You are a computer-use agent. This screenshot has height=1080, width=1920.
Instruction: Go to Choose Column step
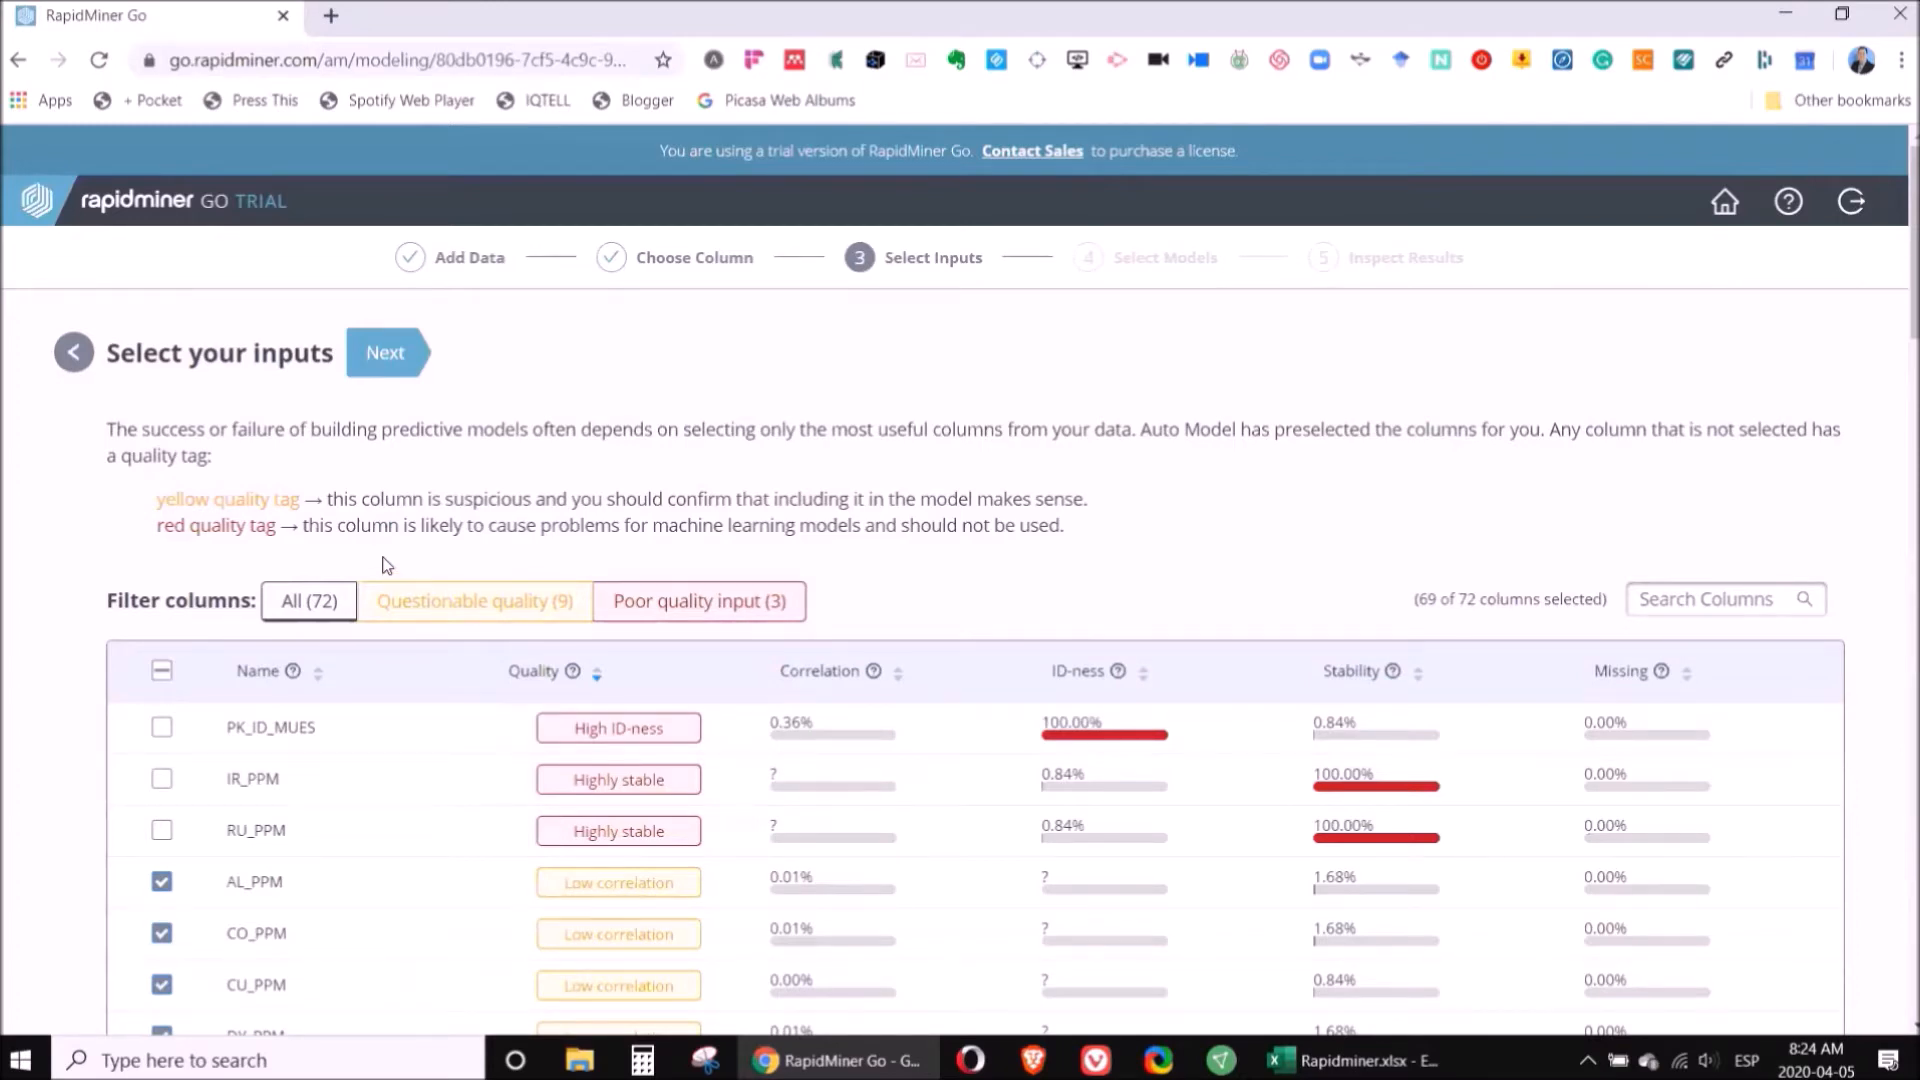pyautogui.click(x=674, y=257)
